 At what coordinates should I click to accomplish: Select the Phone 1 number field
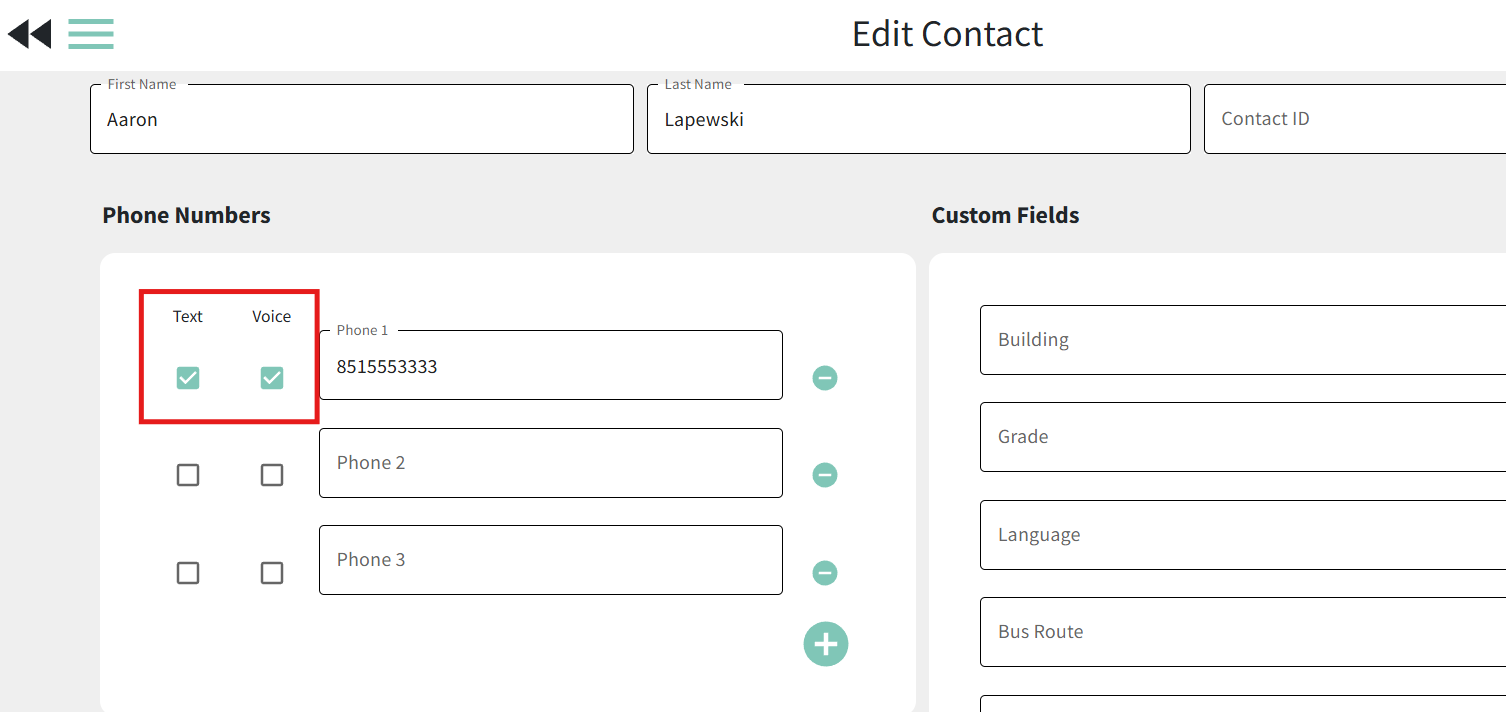[x=550, y=367]
